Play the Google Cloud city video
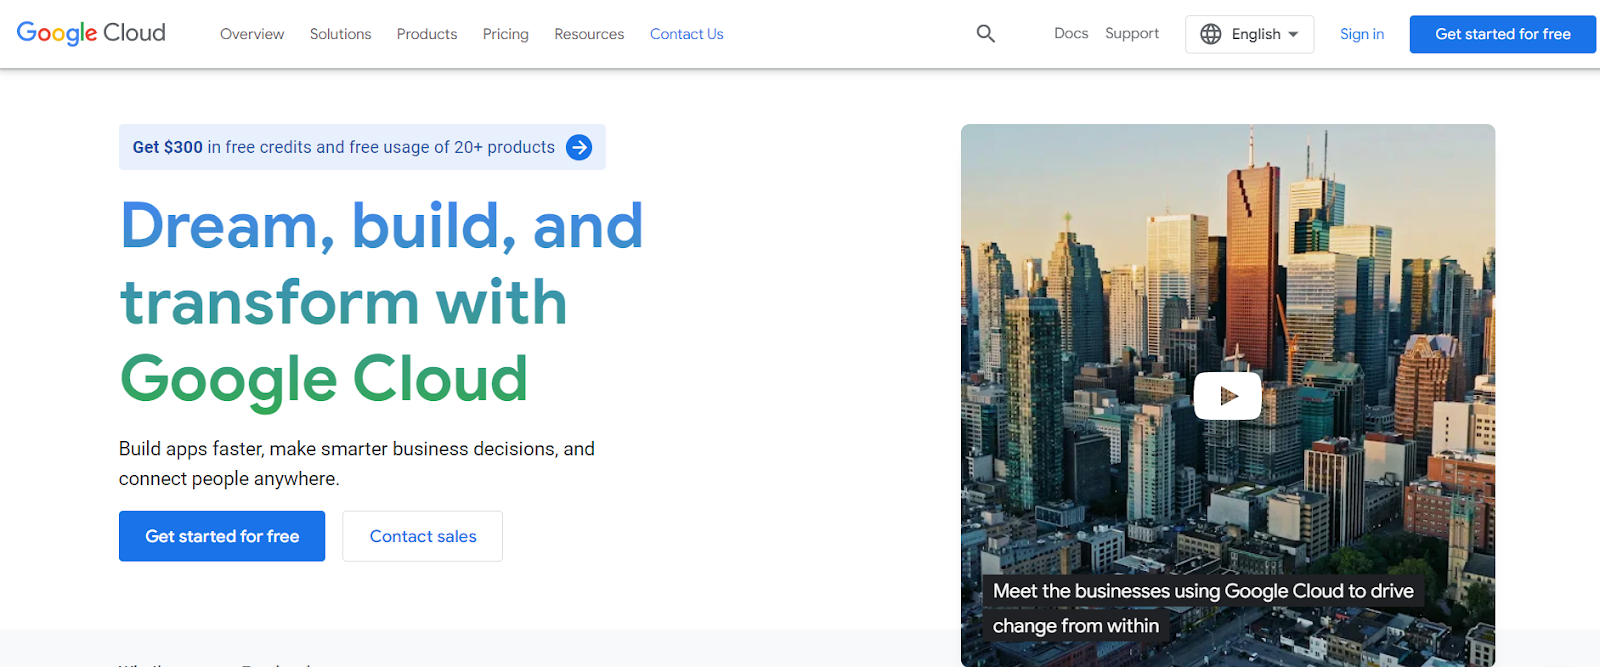This screenshot has height=667, width=1600. [1227, 396]
